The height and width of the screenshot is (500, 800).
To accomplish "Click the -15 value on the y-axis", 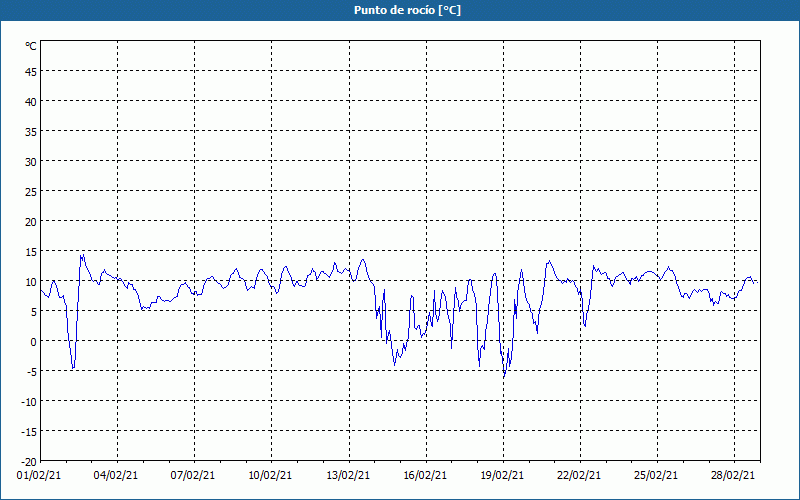I will 29,432.
